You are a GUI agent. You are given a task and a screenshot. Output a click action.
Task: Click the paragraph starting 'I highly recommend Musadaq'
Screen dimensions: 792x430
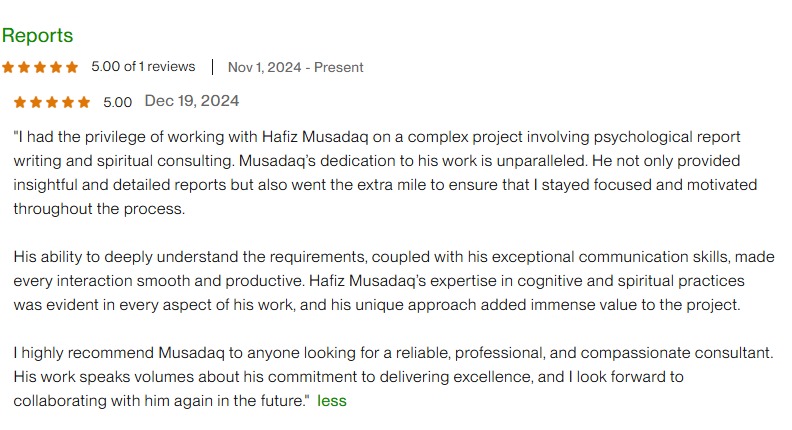pos(393,376)
